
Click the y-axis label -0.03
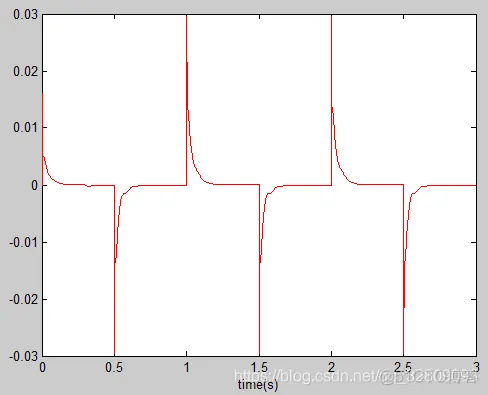[x=23, y=356]
